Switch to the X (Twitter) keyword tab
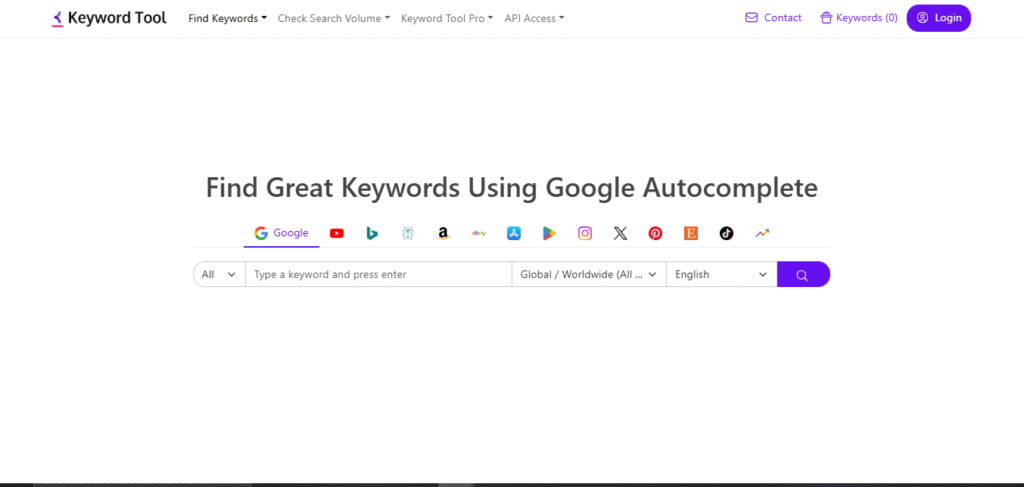 (620, 233)
